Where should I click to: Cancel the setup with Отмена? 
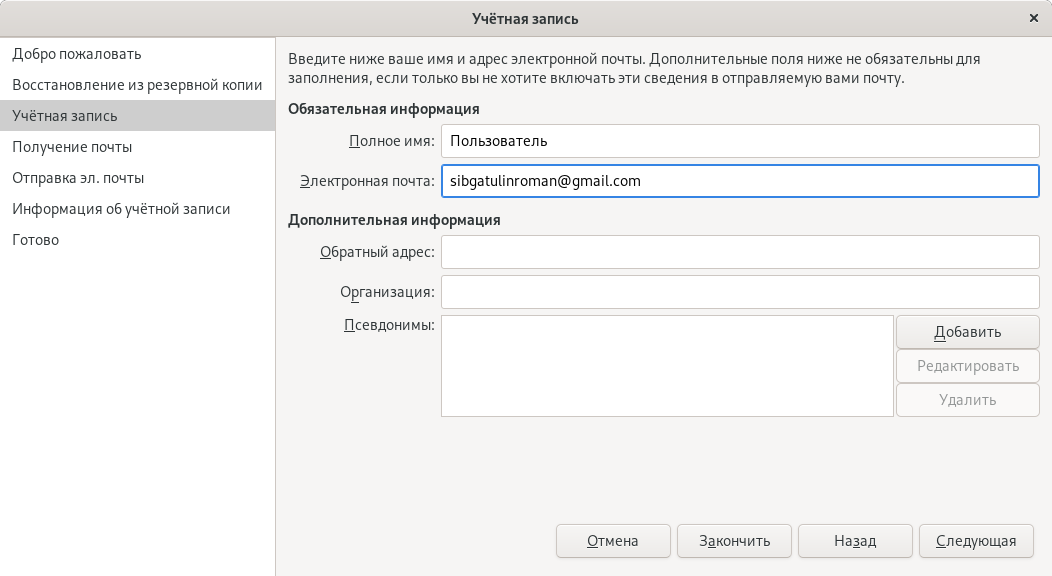[x=613, y=540]
